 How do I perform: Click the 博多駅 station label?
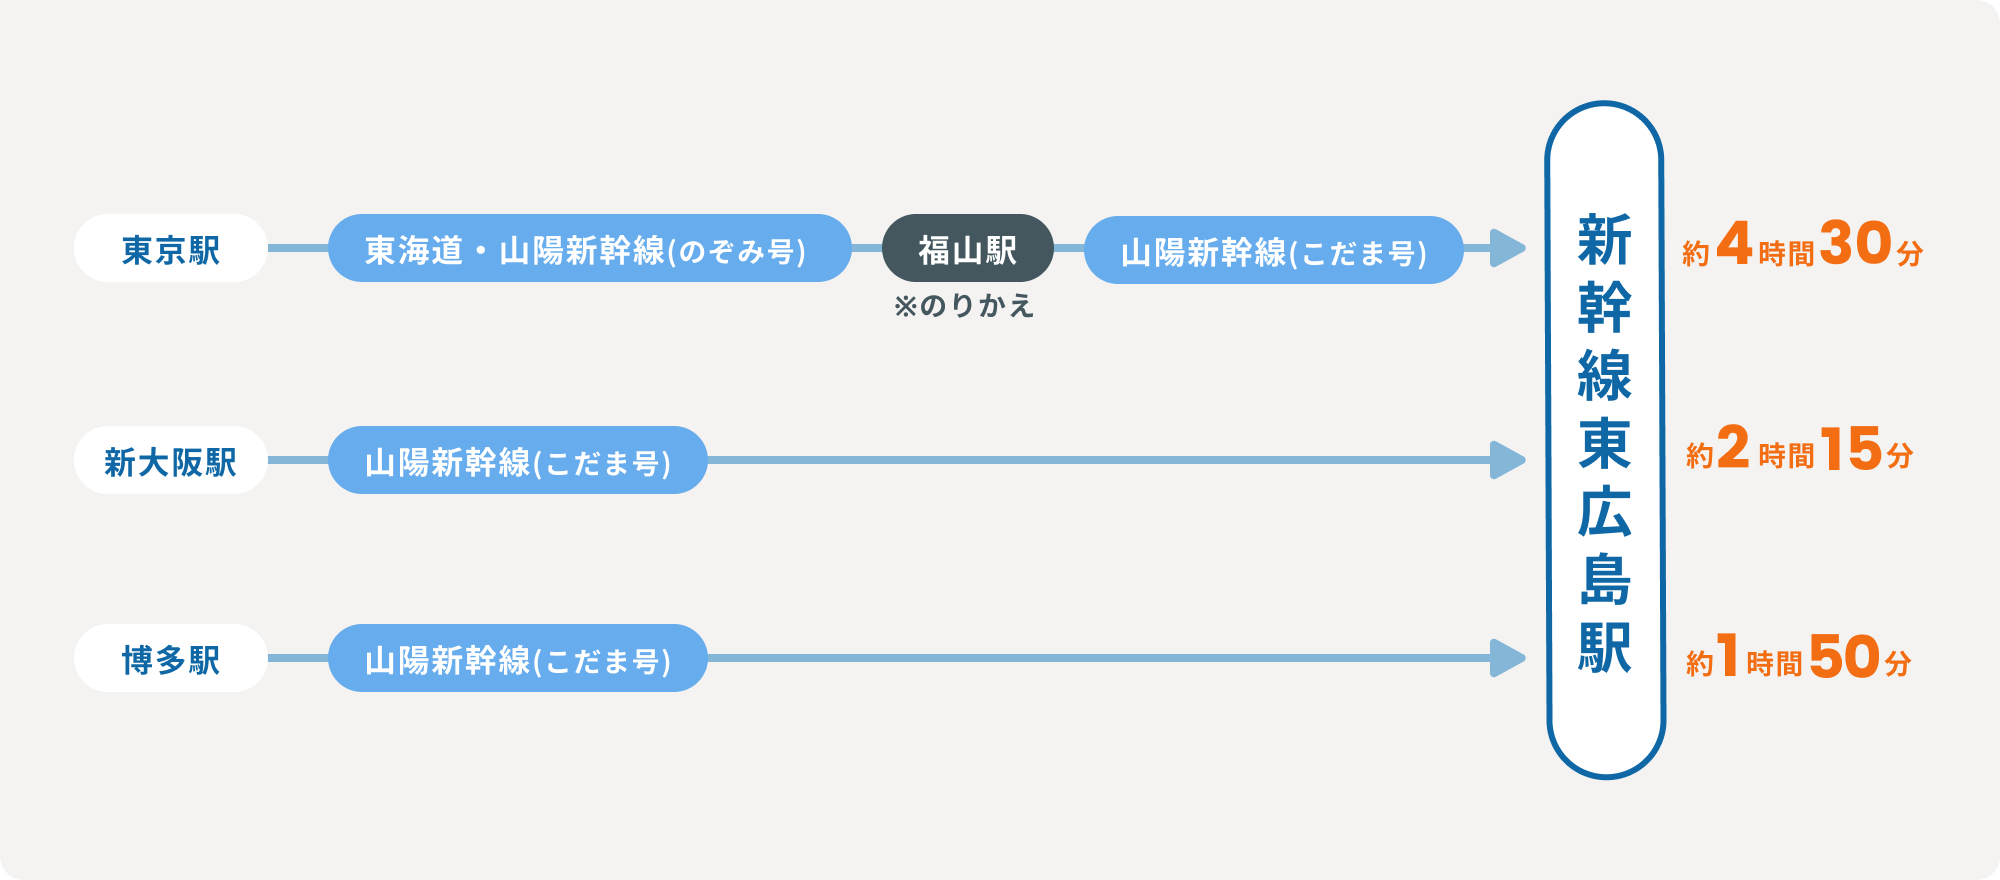pos(170,658)
